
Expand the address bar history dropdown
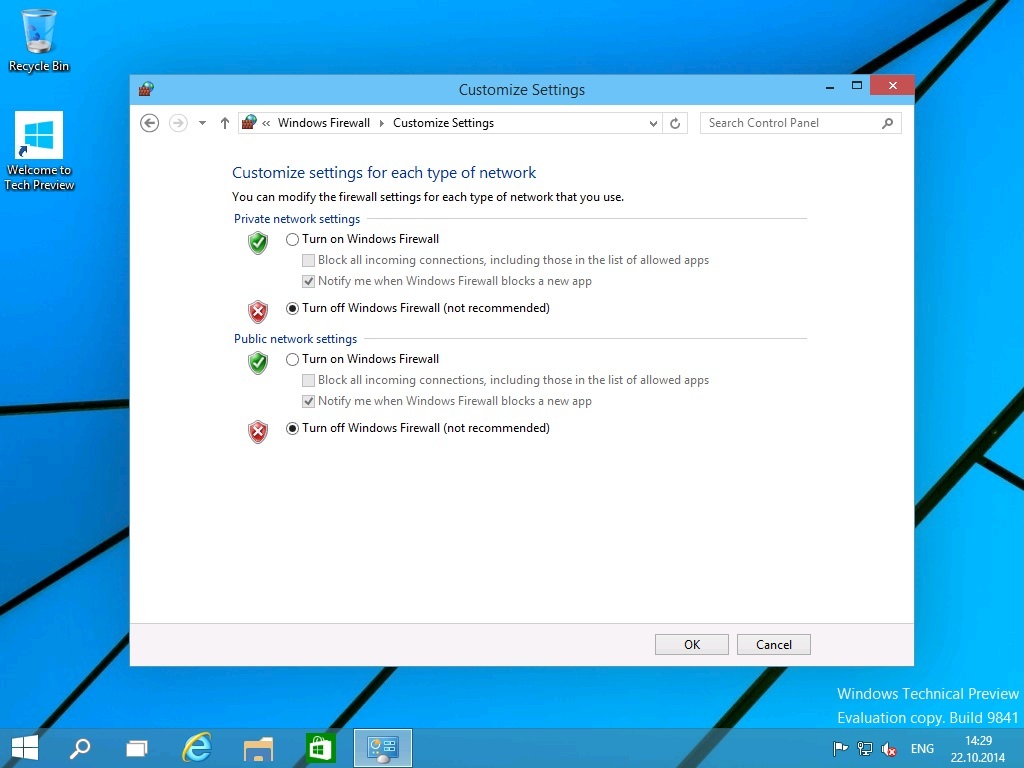[653, 123]
